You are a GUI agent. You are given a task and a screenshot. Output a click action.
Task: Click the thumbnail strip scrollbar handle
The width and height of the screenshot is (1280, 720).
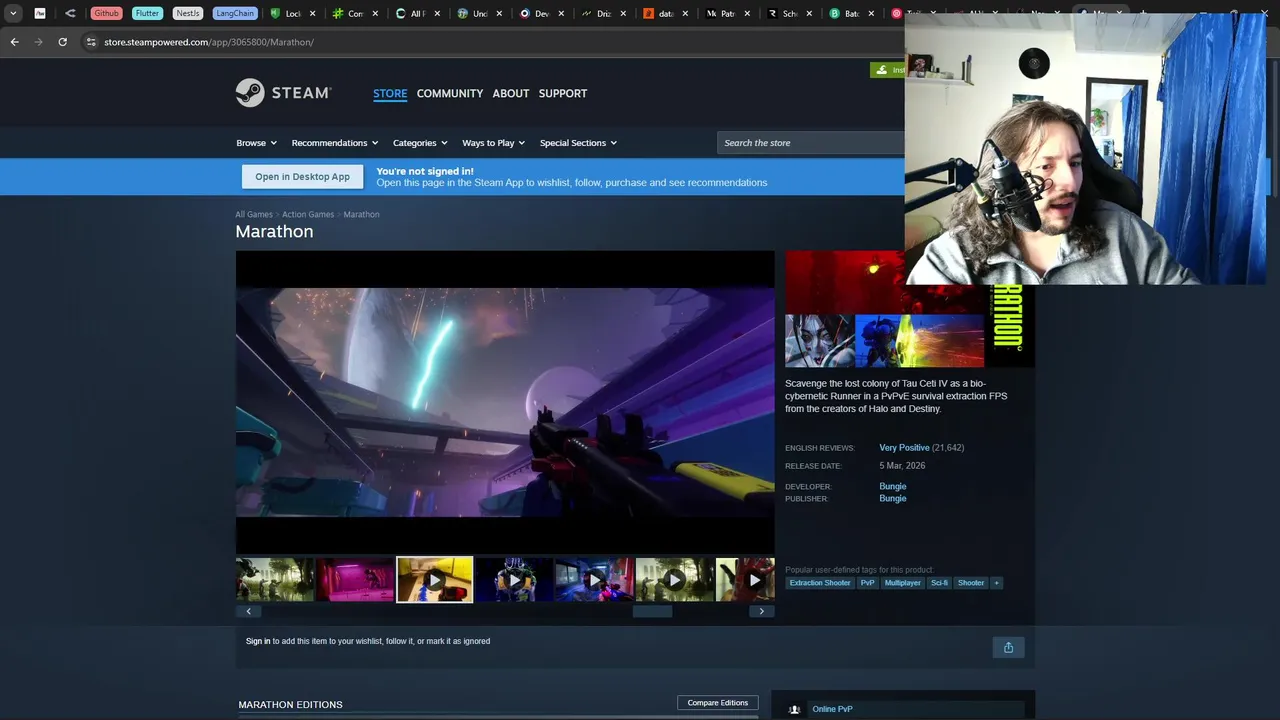[652, 611]
